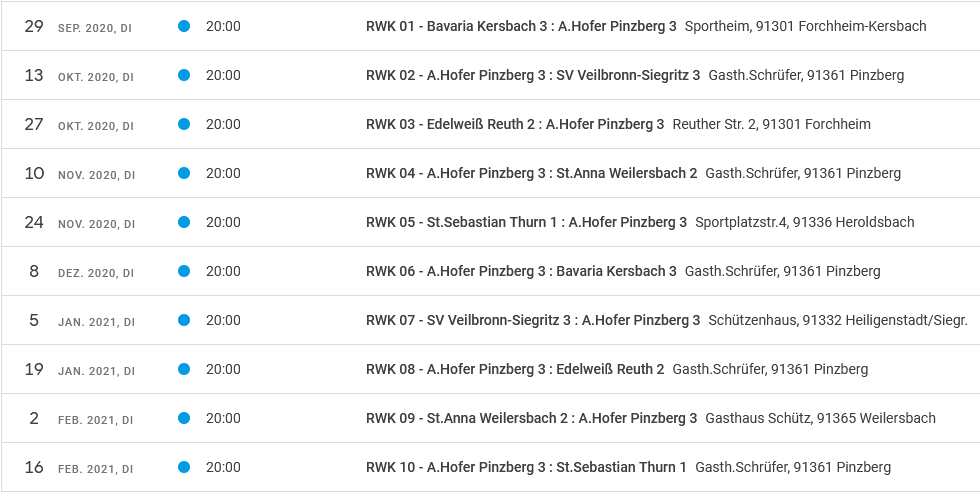Select the blue dot on 19 Jan. 2021 row
The width and height of the screenshot is (980, 492).
point(184,369)
